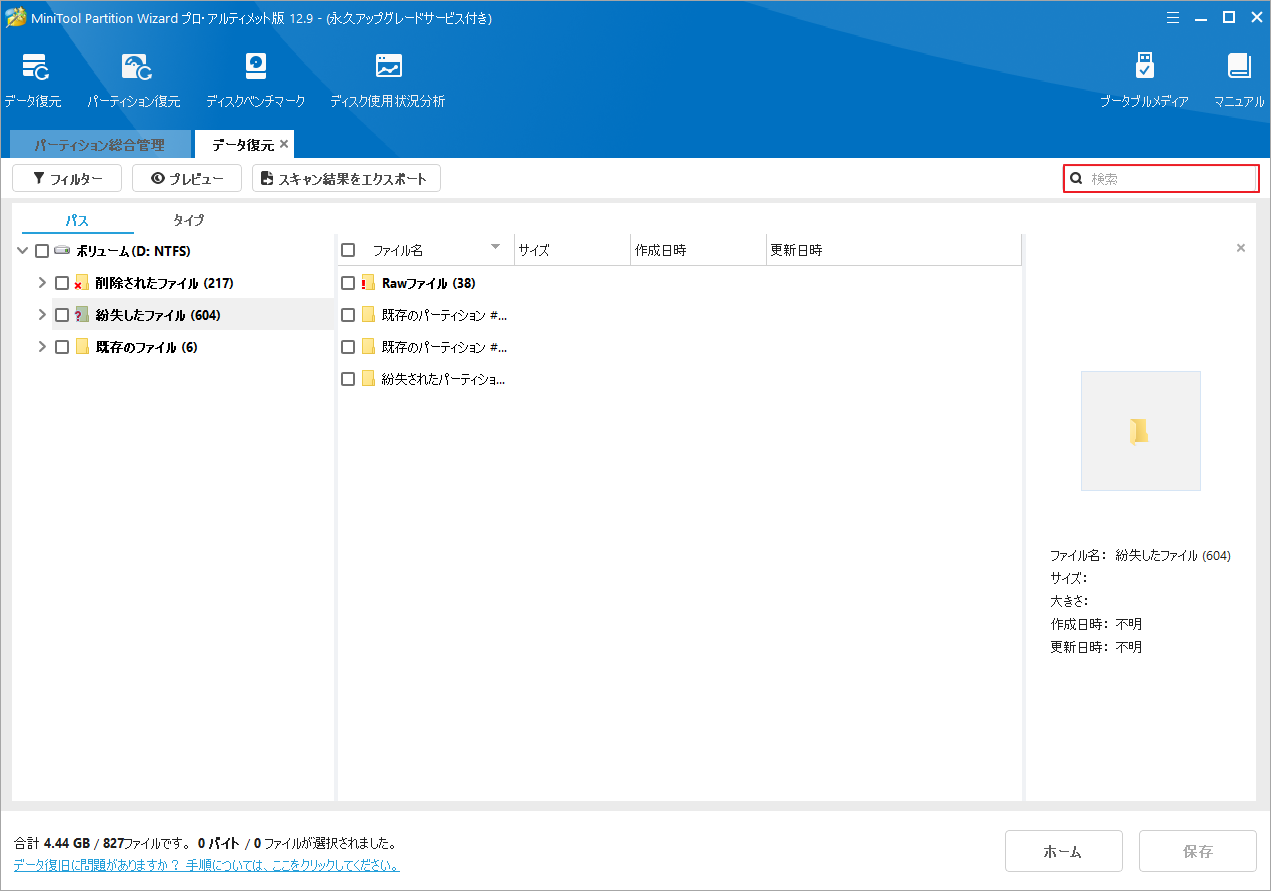Open the データ復元 tool in the ribbon
This screenshot has height=891, width=1271.
(x=33, y=81)
